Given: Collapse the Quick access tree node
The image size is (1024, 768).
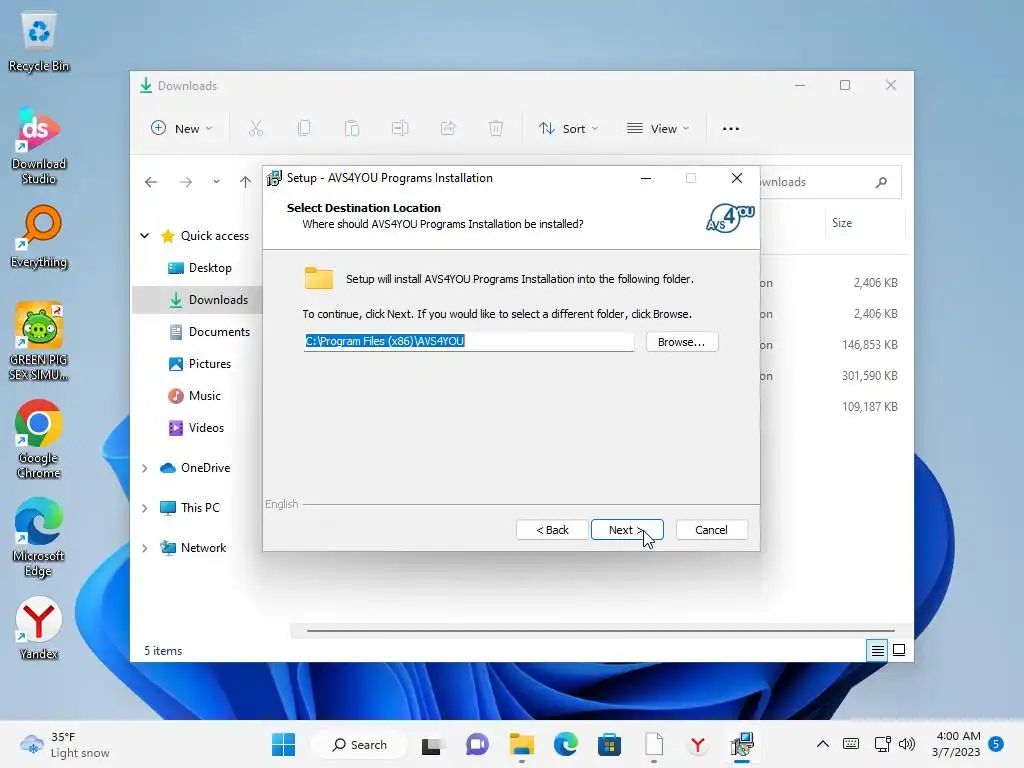Looking at the screenshot, I should tap(145, 236).
